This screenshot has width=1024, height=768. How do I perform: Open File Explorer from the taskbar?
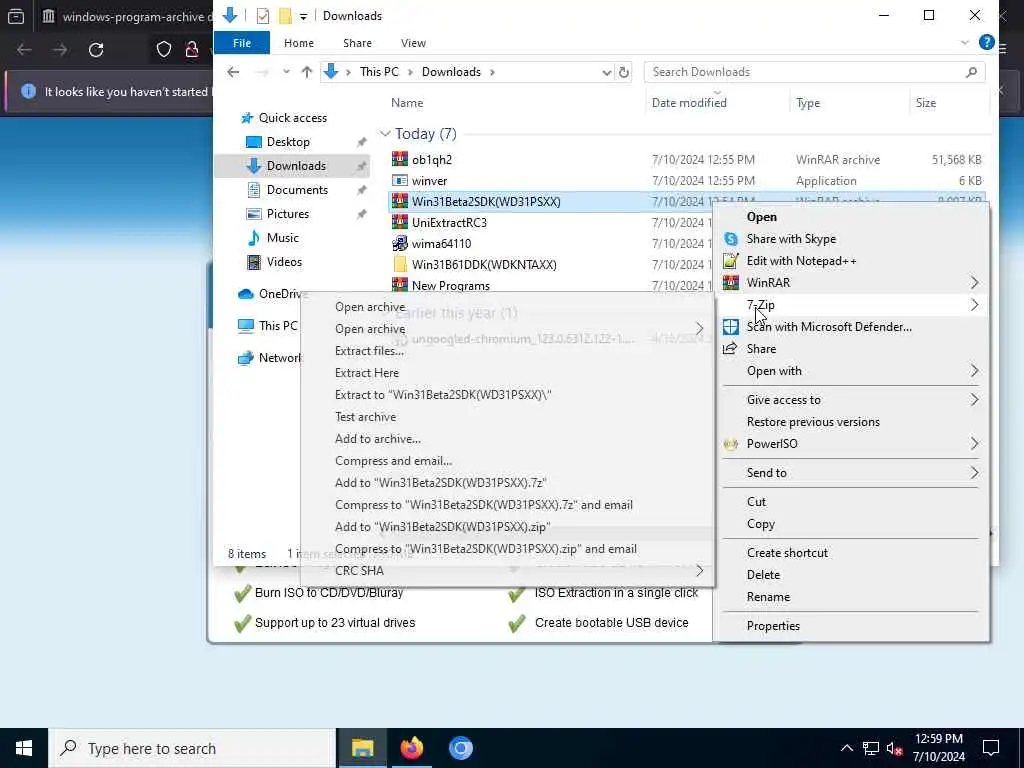tap(362, 748)
